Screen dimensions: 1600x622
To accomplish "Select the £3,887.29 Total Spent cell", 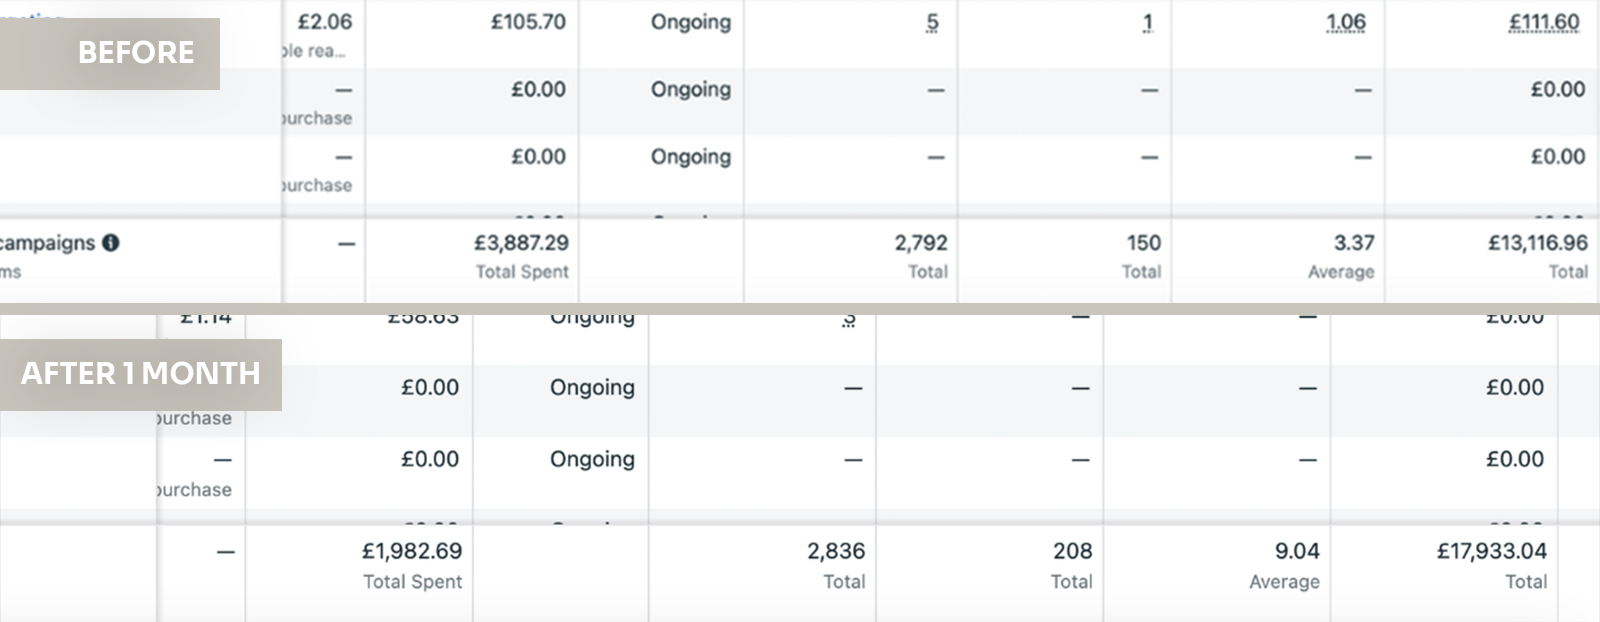I will [472, 257].
